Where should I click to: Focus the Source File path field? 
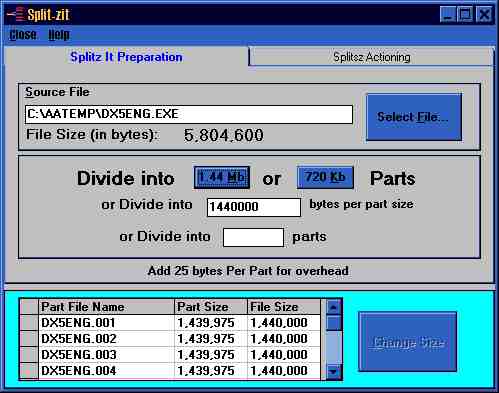189,114
